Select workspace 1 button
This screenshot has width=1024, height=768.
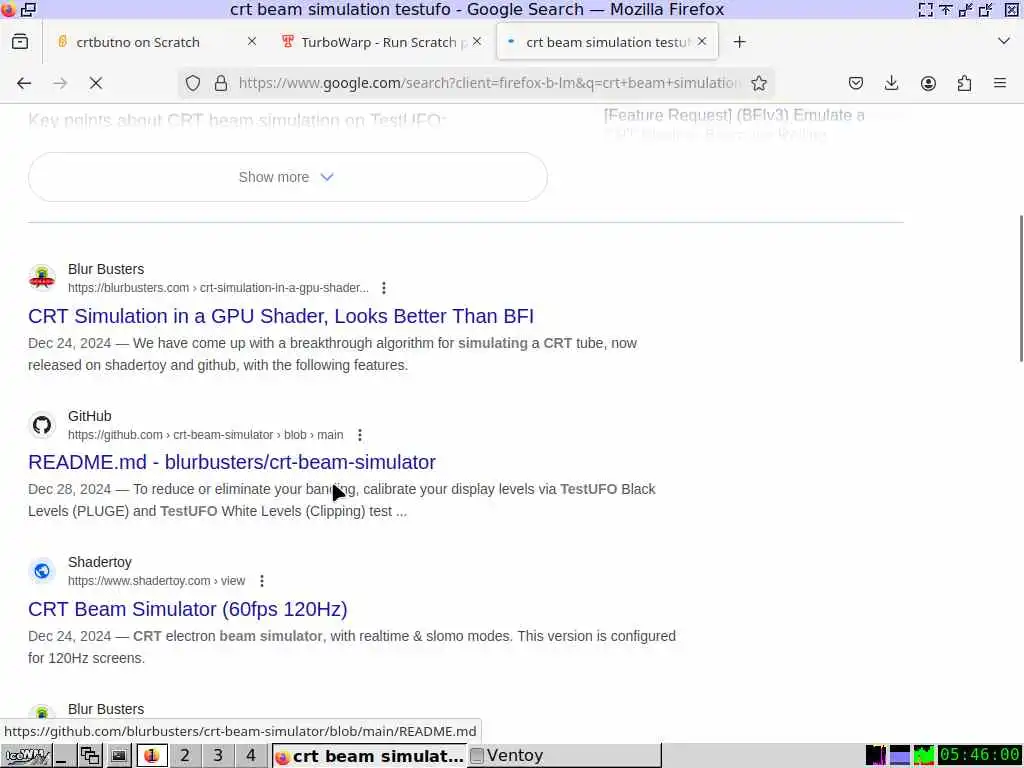click(x=152, y=756)
